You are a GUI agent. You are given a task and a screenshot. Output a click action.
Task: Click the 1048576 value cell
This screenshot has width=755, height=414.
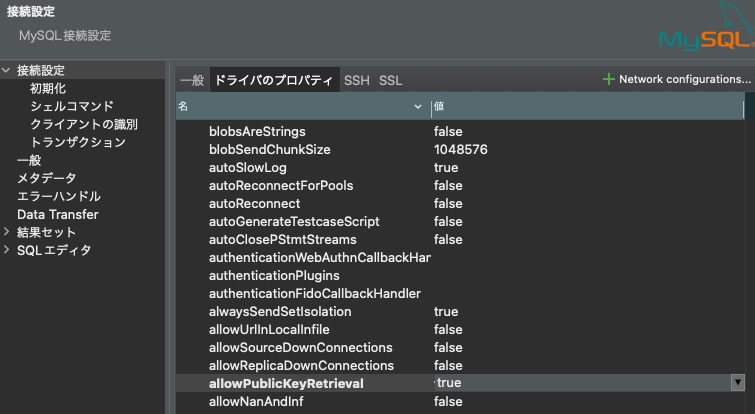[461, 150]
